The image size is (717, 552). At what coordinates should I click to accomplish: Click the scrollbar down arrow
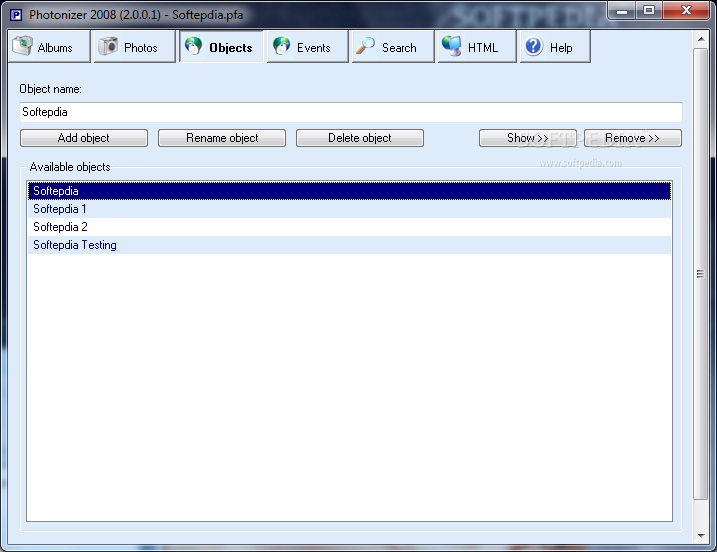pos(701,535)
